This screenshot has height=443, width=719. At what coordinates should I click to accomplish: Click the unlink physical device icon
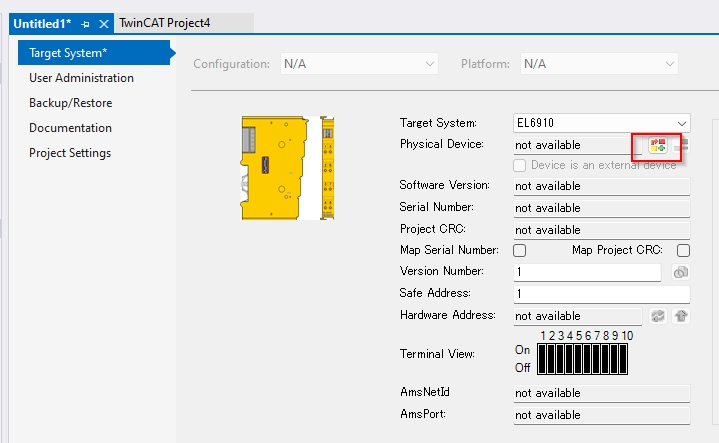(x=681, y=145)
